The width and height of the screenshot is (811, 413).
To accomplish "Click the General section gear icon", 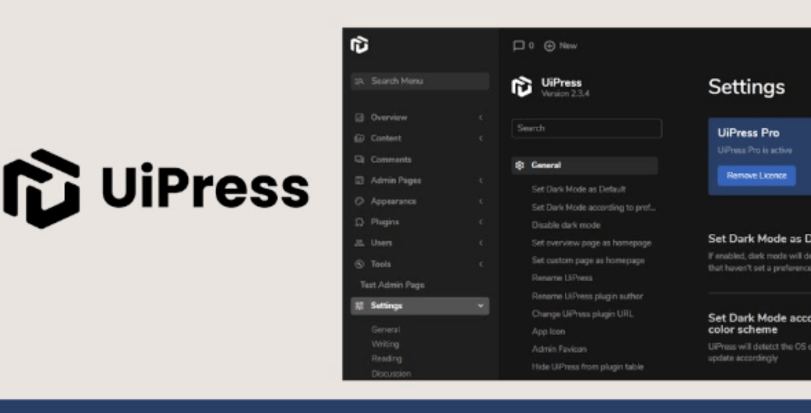I will tap(520, 165).
